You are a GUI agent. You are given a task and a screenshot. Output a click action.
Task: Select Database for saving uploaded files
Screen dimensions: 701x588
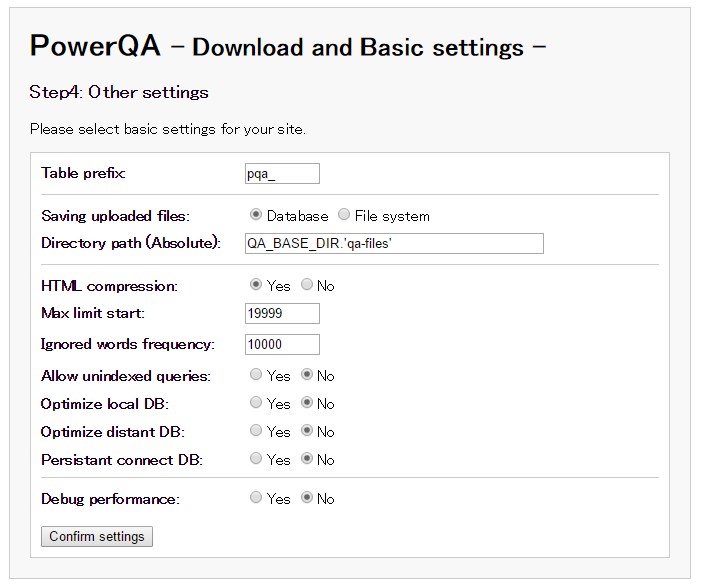pyautogui.click(x=256, y=215)
